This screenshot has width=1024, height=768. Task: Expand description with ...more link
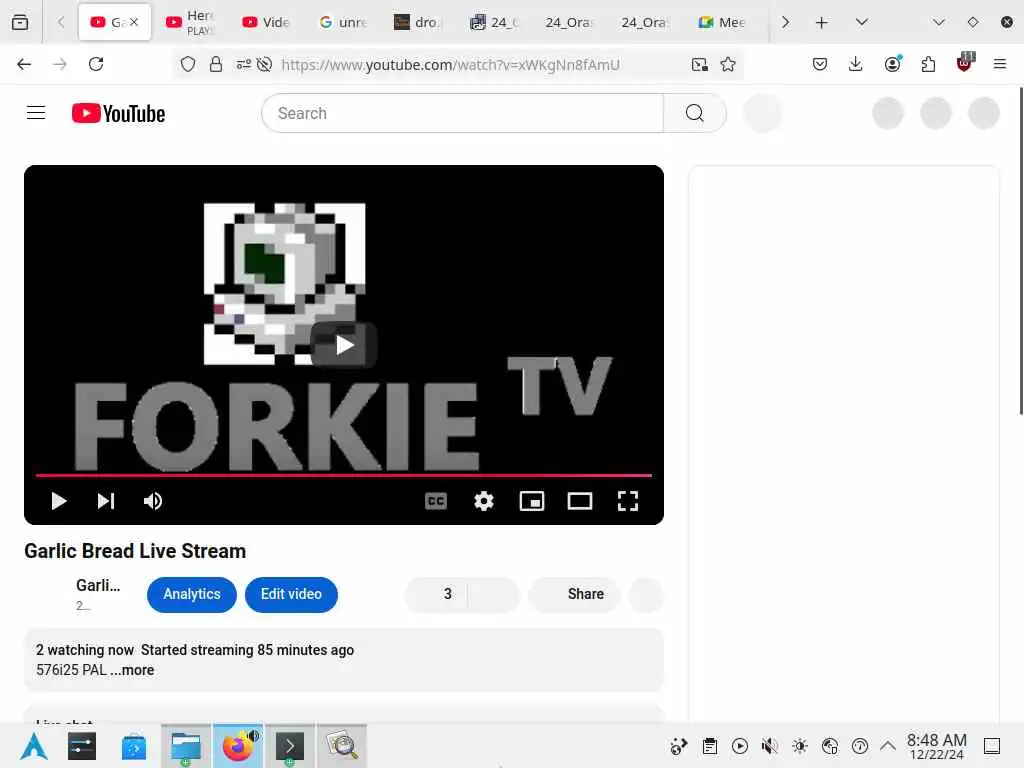coord(133,670)
